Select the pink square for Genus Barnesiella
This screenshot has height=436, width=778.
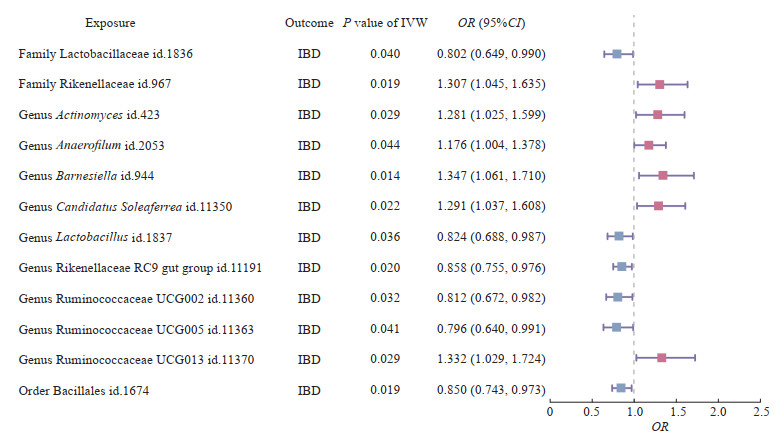[x=663, y=175]
